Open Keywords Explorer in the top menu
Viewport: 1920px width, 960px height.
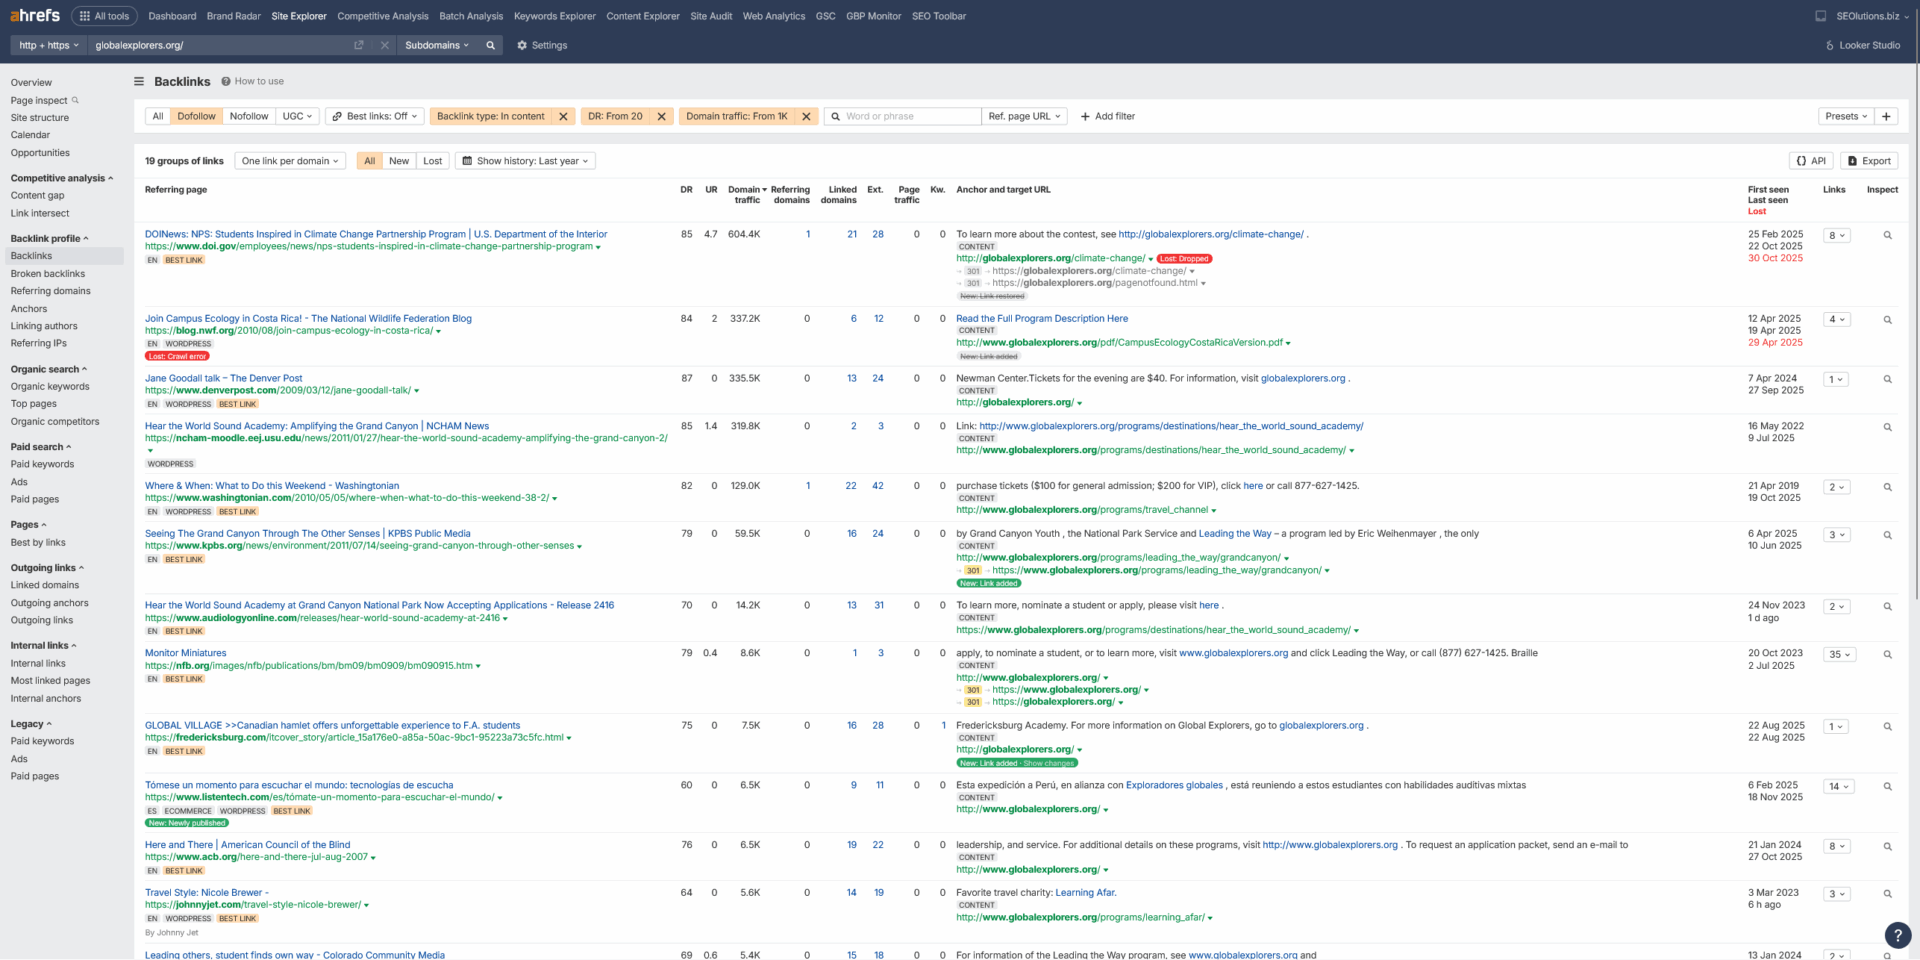(x=554, y=16)
